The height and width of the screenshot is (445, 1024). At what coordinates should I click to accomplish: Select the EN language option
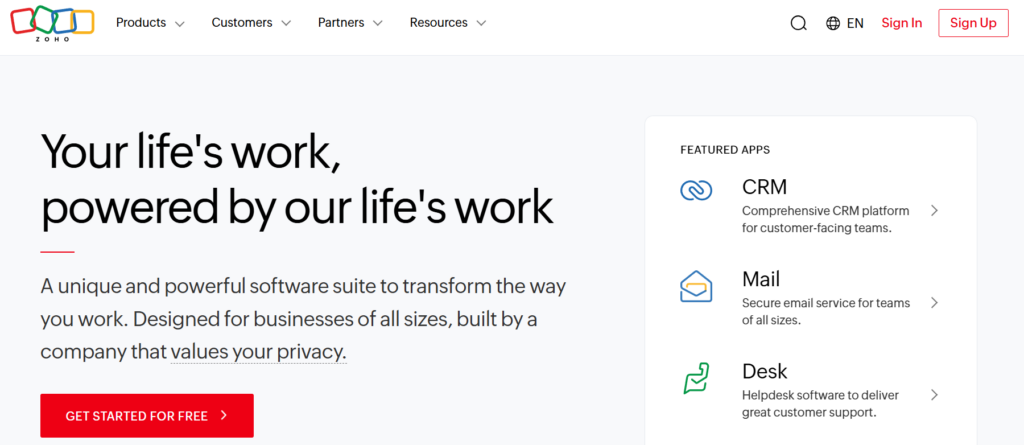coord(855,24)
